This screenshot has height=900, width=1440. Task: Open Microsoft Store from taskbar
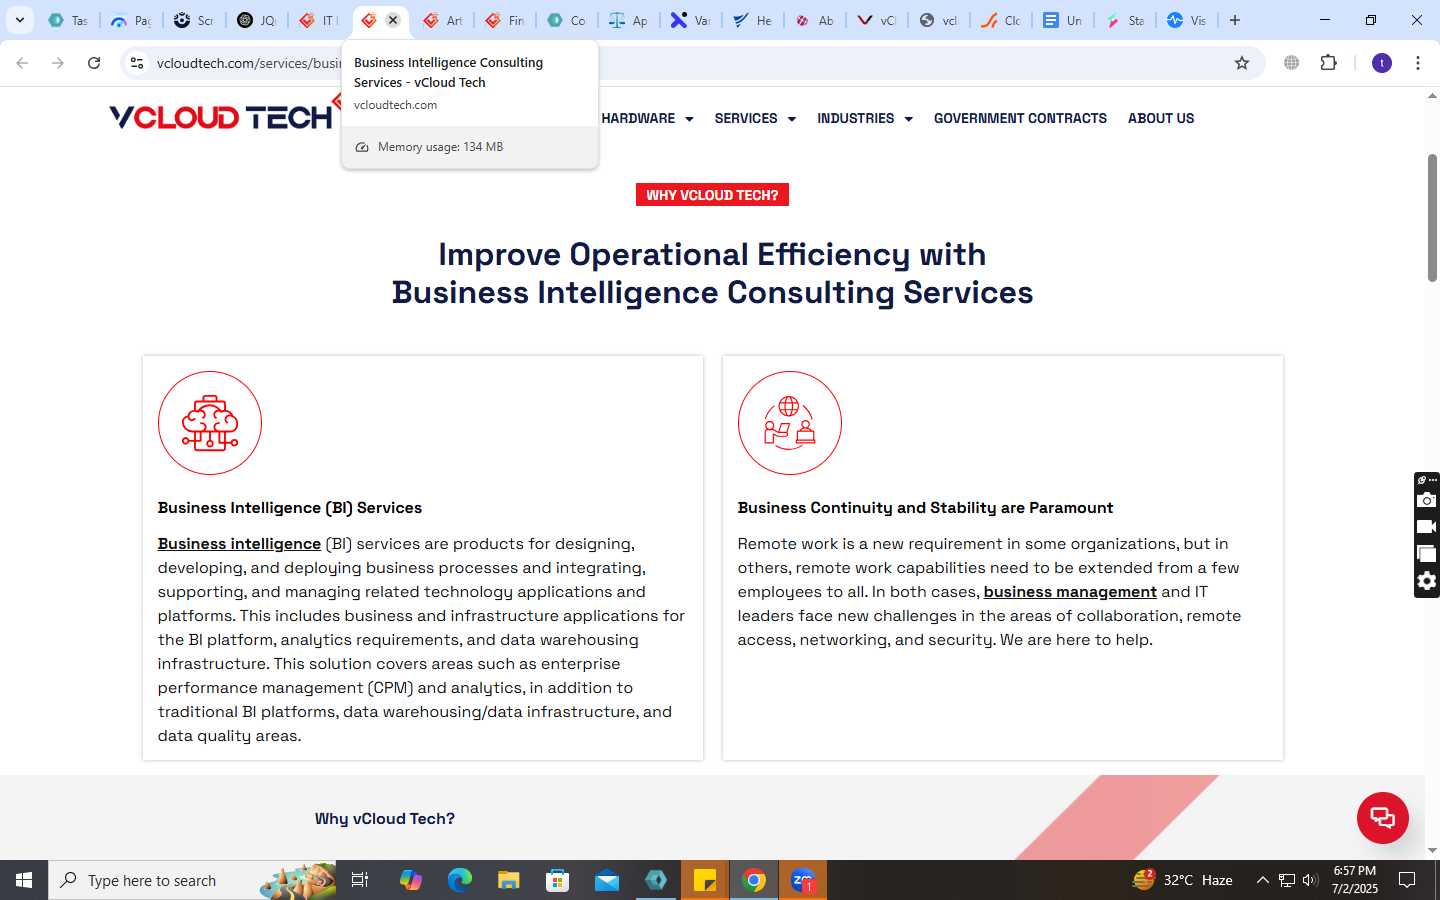point(558,880)
